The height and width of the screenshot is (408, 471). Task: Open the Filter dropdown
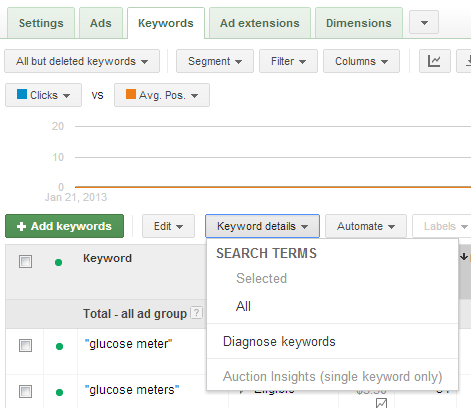(x=288, y=61)
